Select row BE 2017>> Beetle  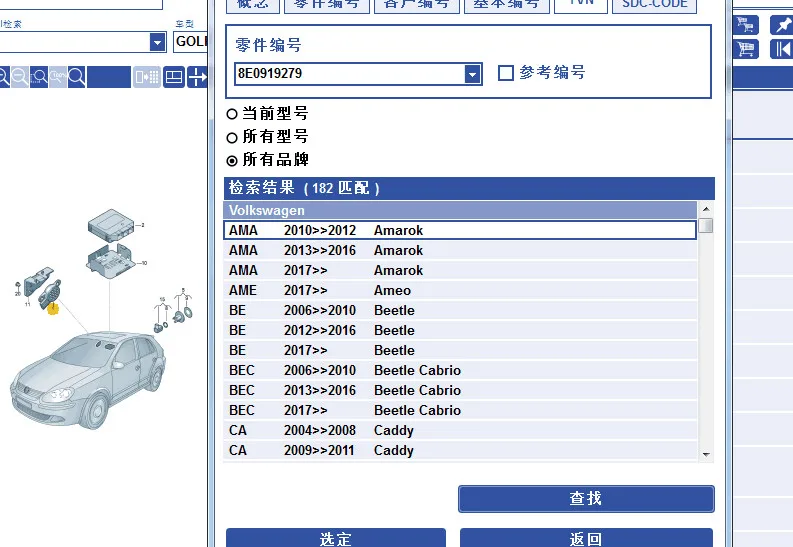pyautogui.click(x=460, y=350)
